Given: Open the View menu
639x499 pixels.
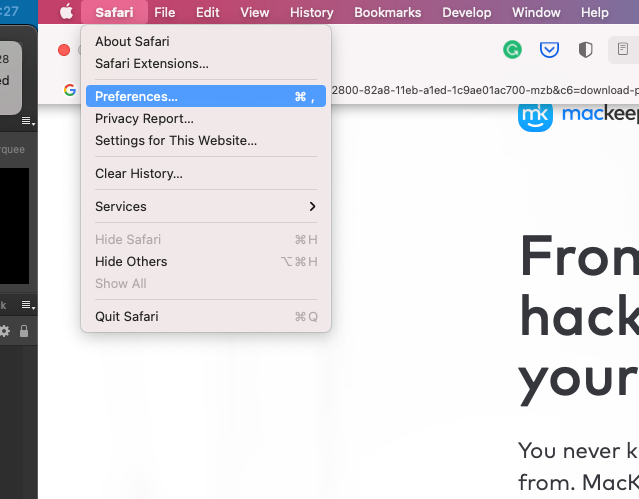Looking at the screenshot, I should (255, 12).
